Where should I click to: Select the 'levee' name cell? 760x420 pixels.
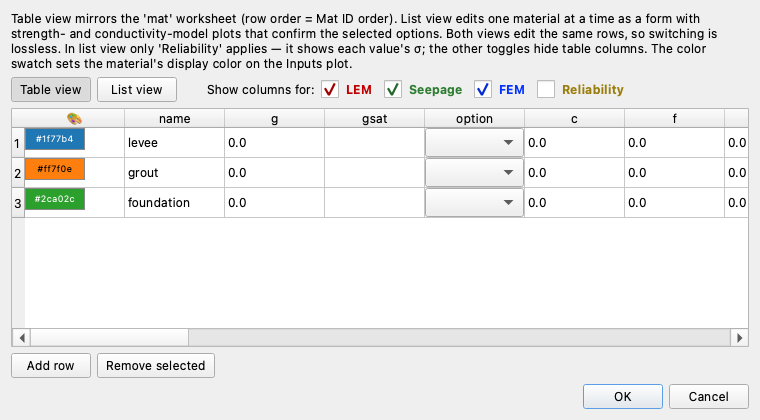click(174, 143)
